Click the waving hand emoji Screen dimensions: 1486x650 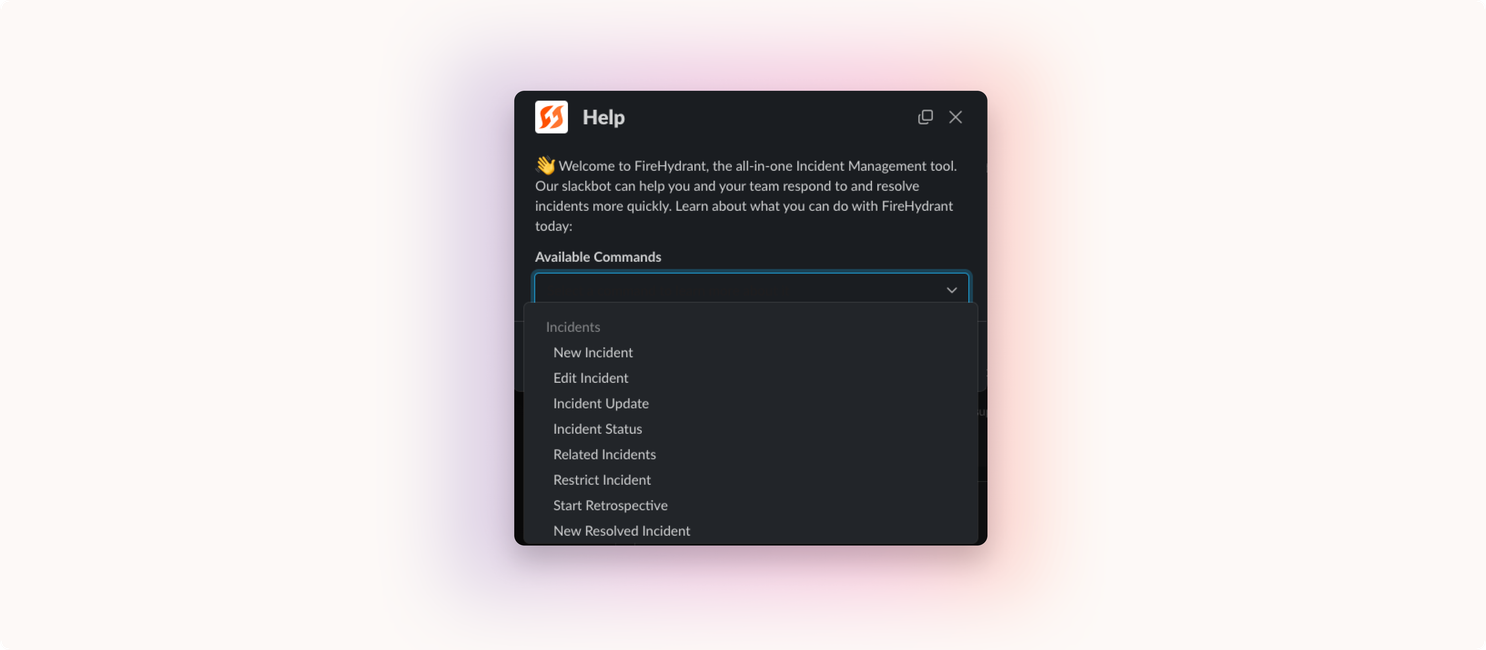pyautogui.click(x=545, y=165)
